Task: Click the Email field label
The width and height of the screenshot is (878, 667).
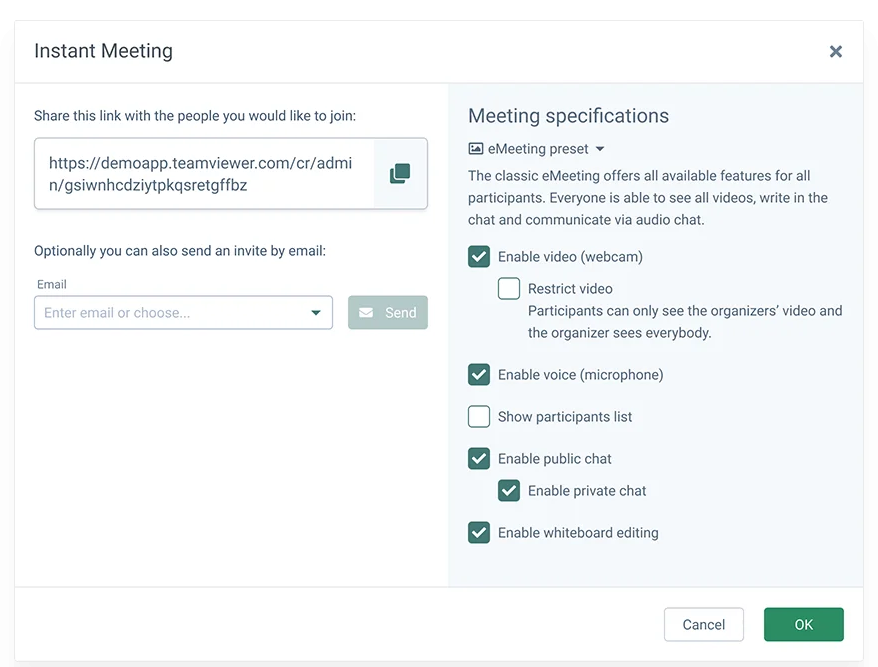Action: 52,284
